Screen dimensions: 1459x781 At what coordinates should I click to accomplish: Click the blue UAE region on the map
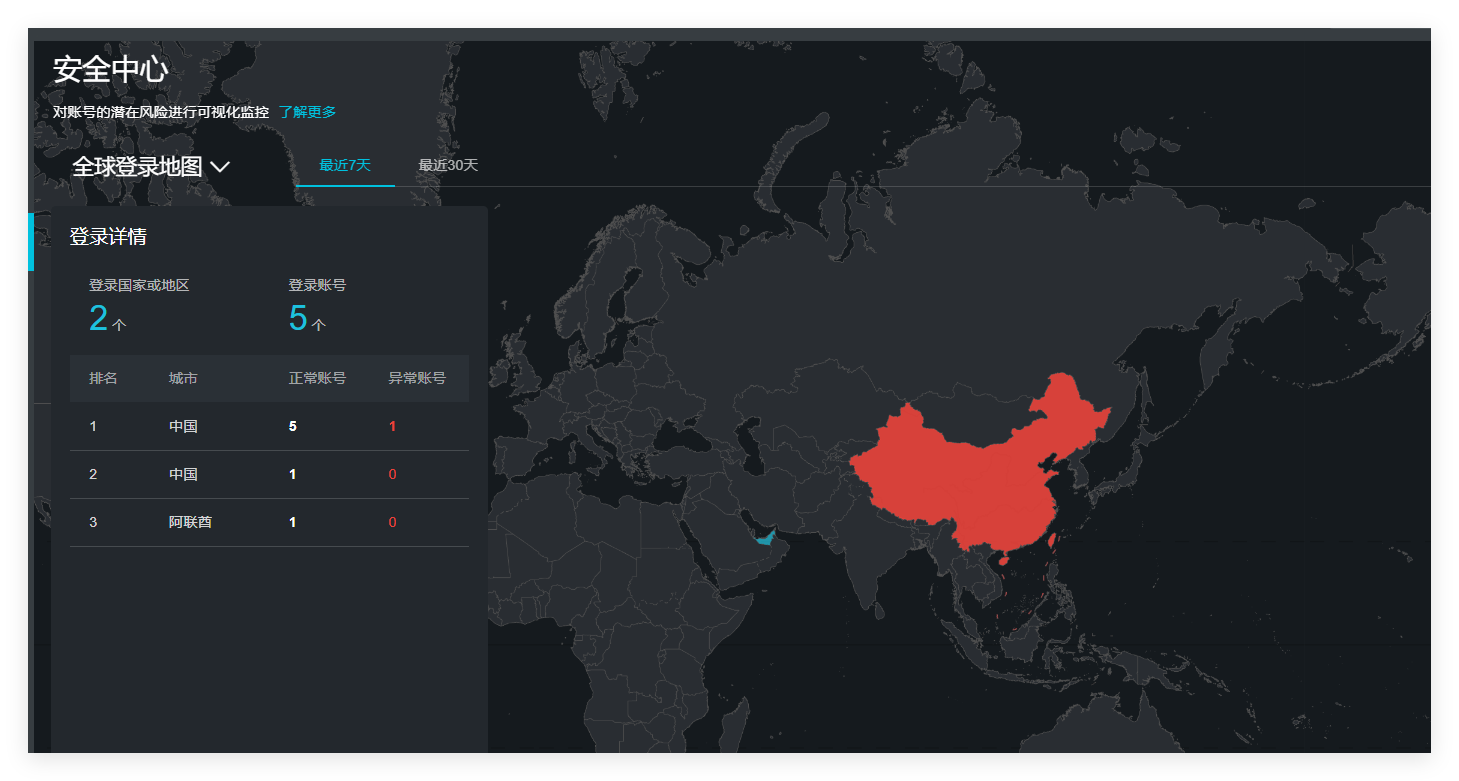(x=766, y=538)
